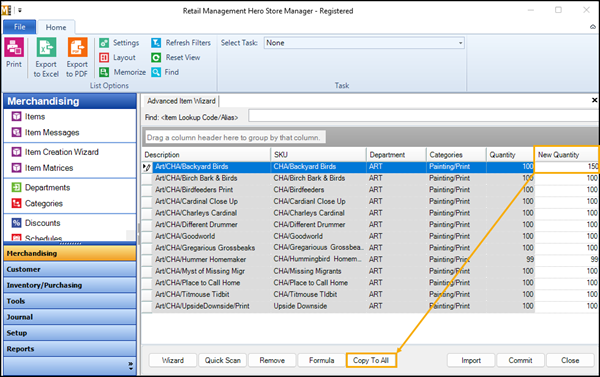Expand navigation pane options chevron

tap(131, 366)
